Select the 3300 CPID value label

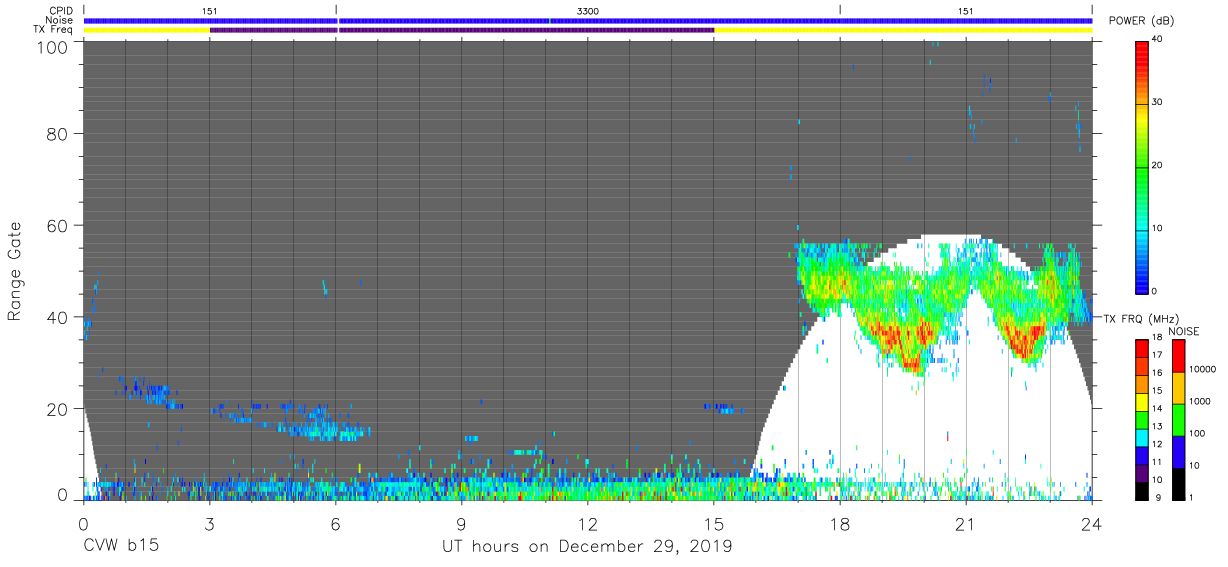coord(588,10)
